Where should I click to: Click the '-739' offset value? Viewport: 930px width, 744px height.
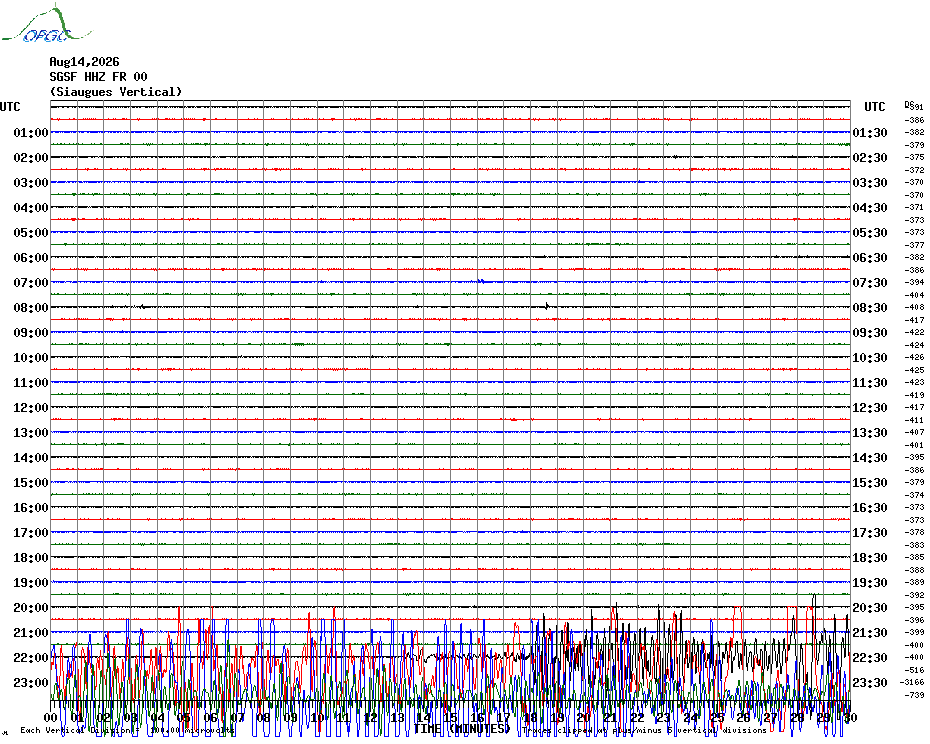[915, 695]
